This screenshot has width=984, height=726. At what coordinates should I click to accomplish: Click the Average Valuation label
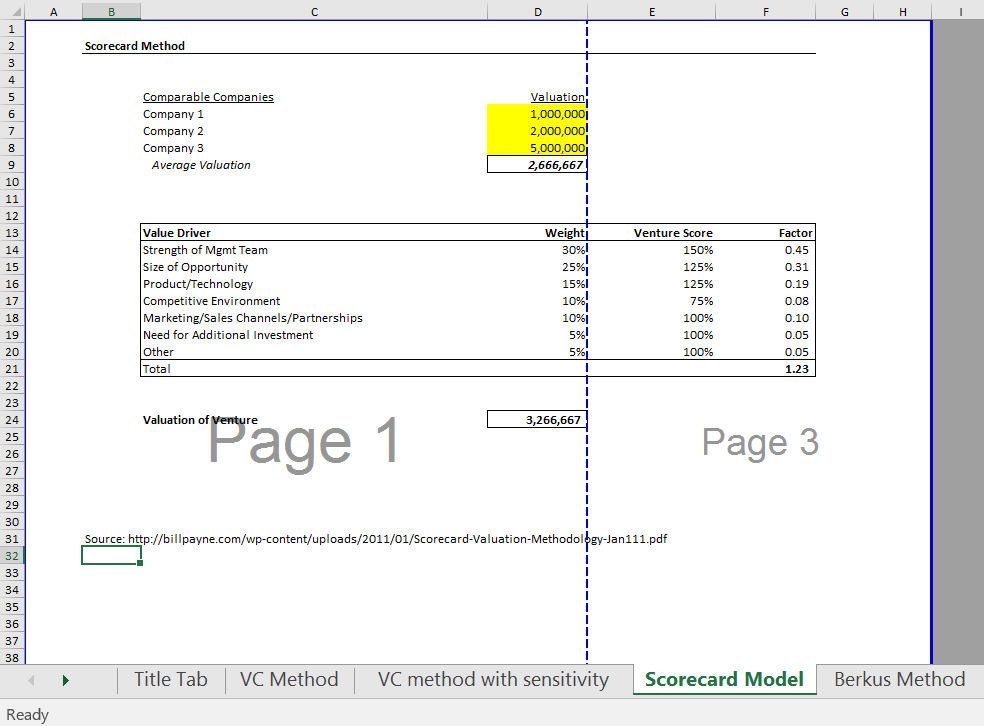(x=201, y=164)
